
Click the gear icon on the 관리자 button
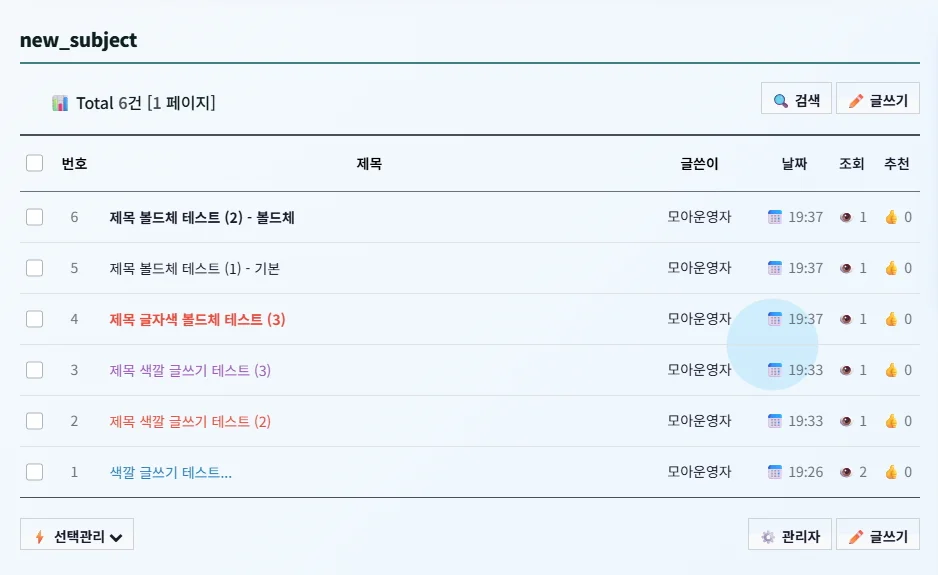pos(768,537)
